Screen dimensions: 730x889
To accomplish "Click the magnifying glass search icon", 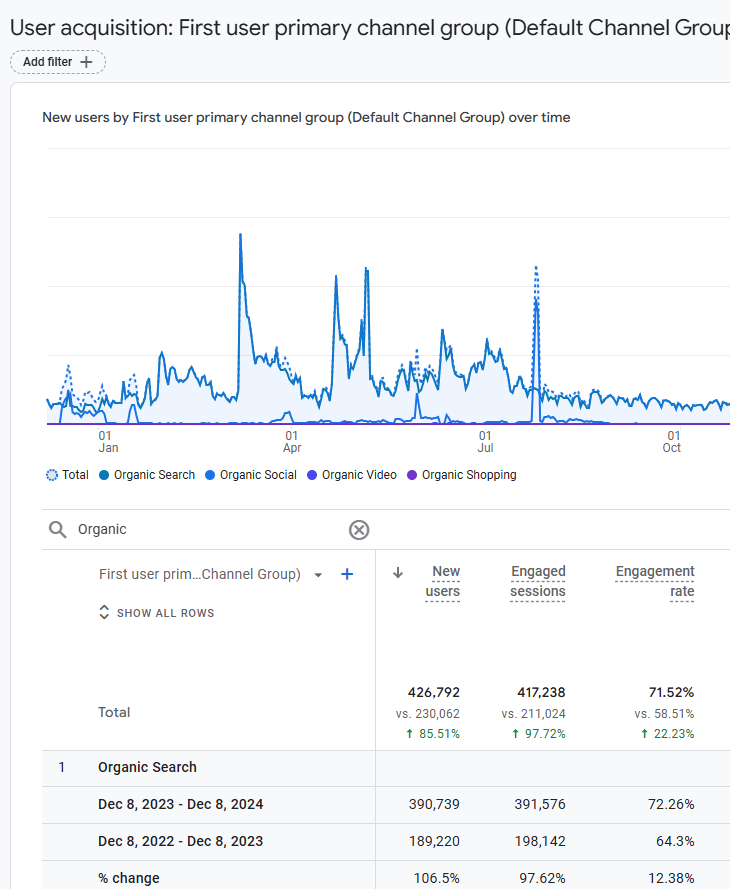I will (x=58, y=530).
